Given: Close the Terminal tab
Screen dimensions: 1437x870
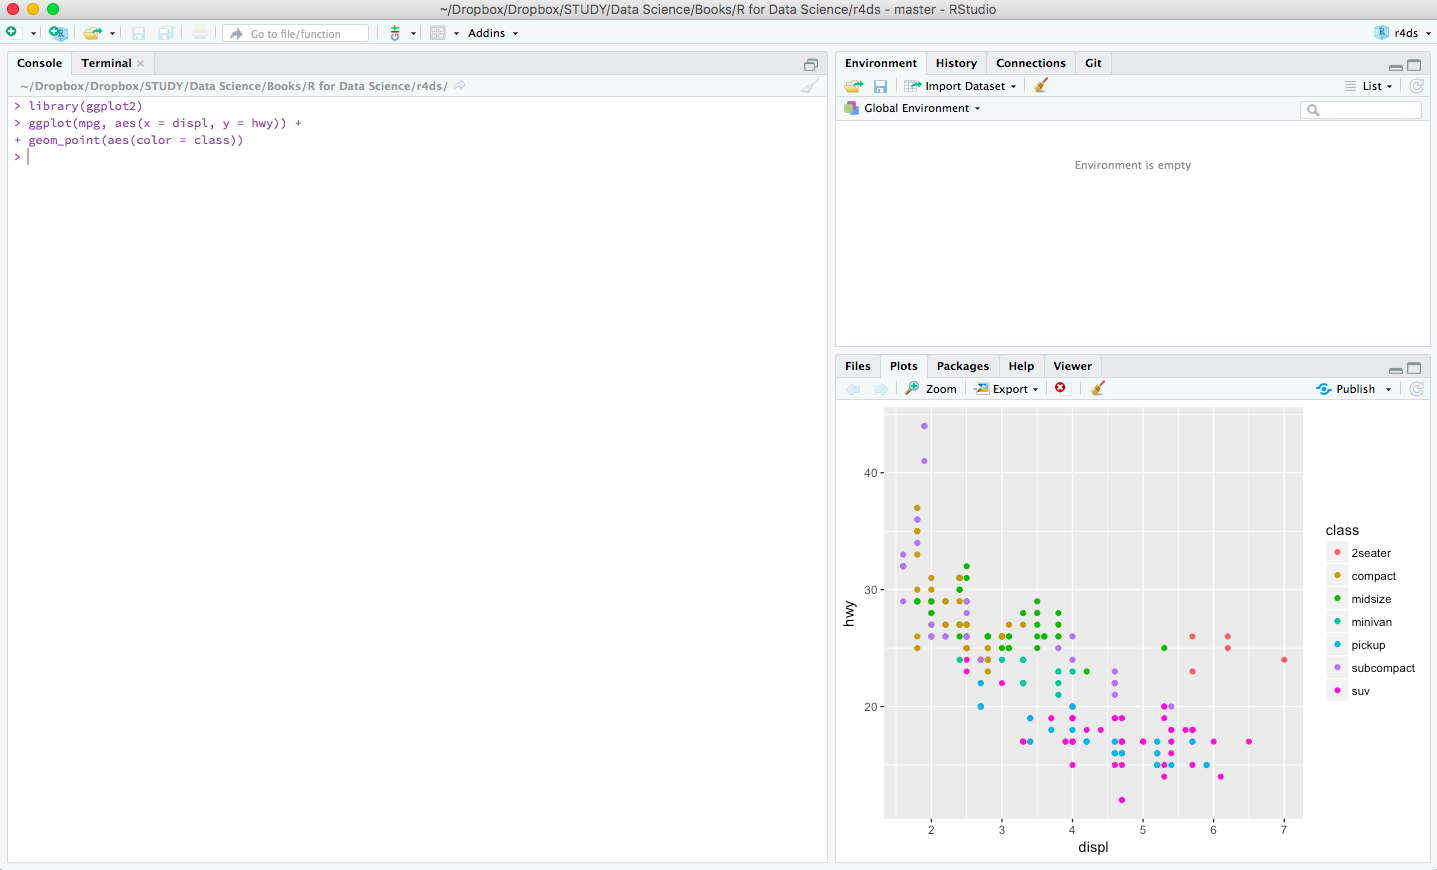Looking at the screenshot, I should click(141, 63).
